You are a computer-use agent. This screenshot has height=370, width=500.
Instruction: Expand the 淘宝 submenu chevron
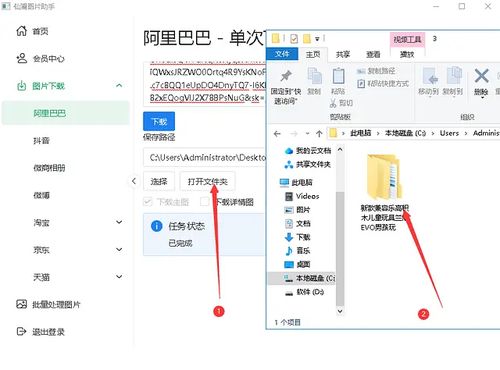(x=119, y=222)
